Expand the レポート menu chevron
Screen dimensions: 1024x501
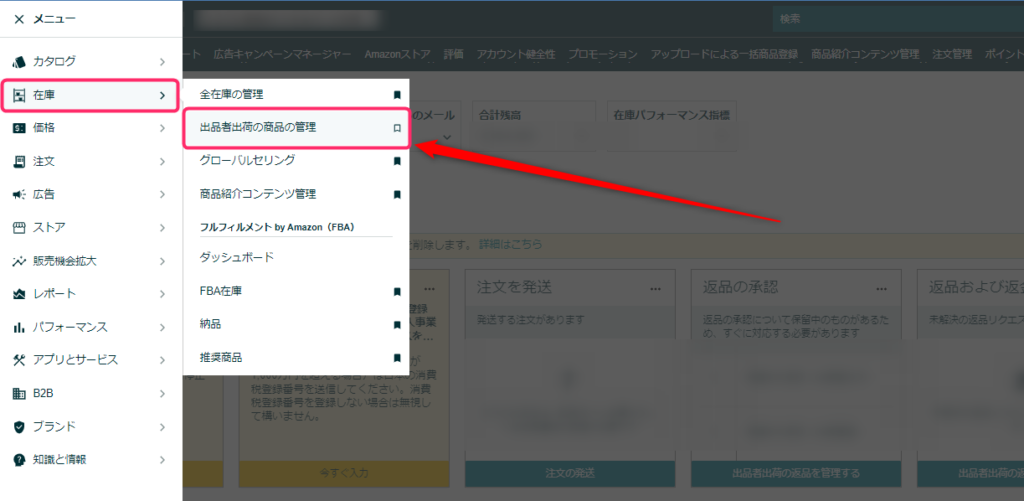coord(163,294)
